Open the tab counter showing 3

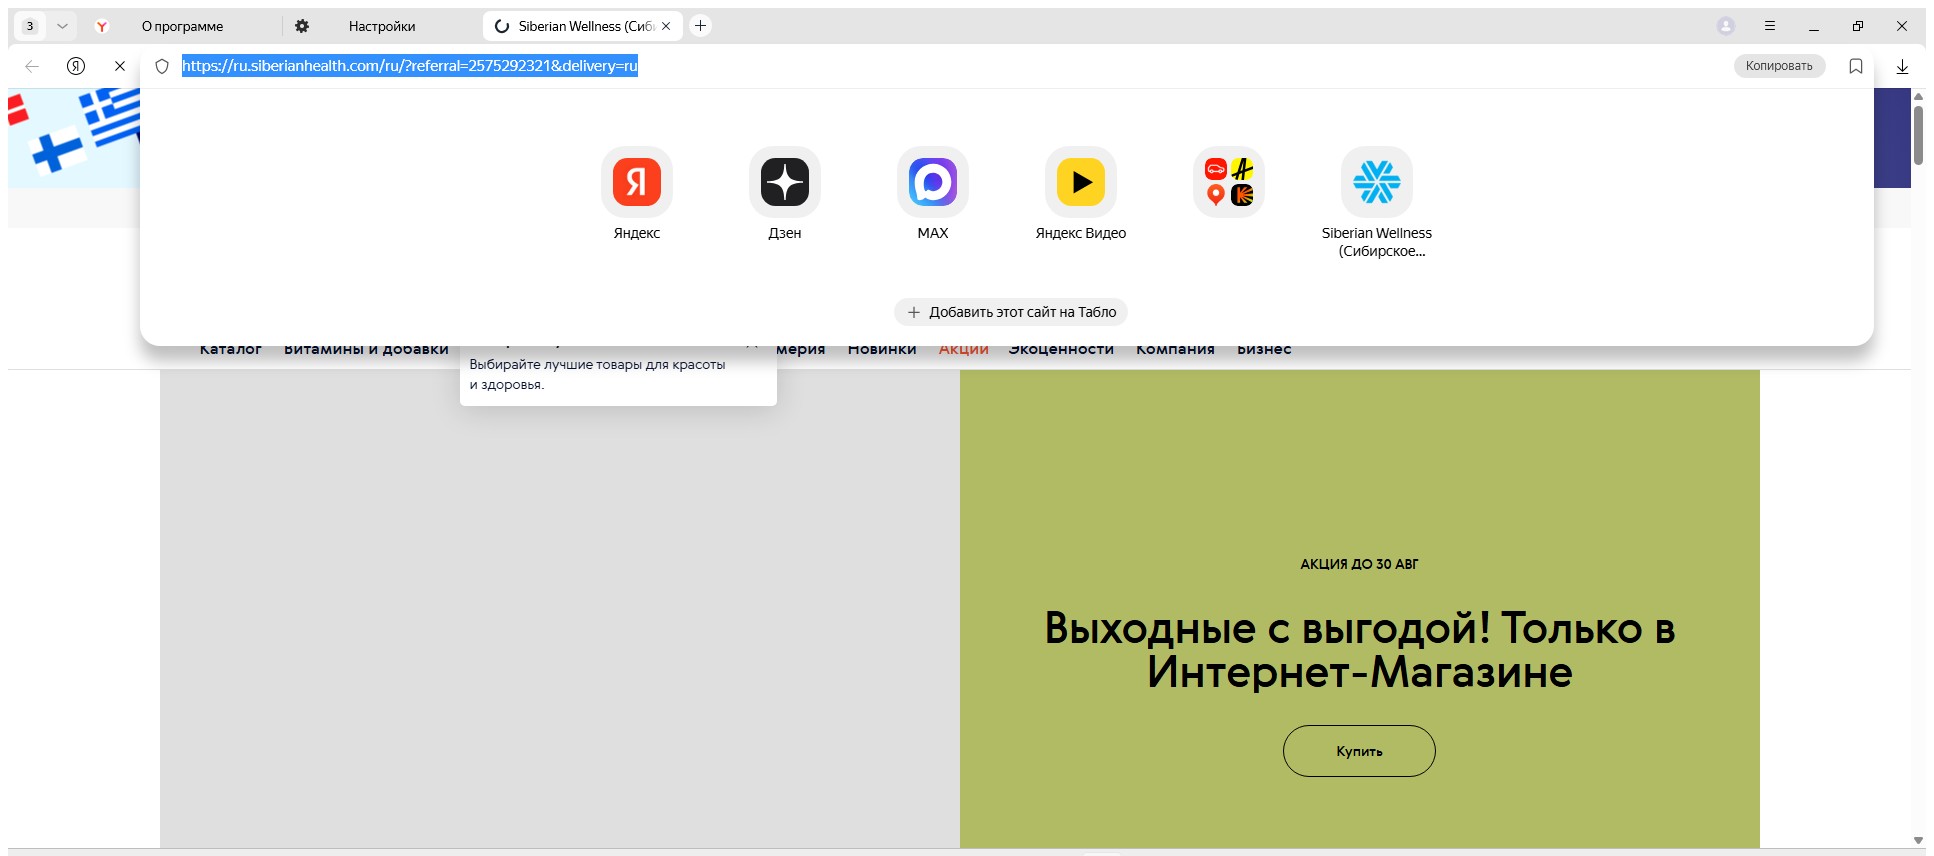point(31,26)
